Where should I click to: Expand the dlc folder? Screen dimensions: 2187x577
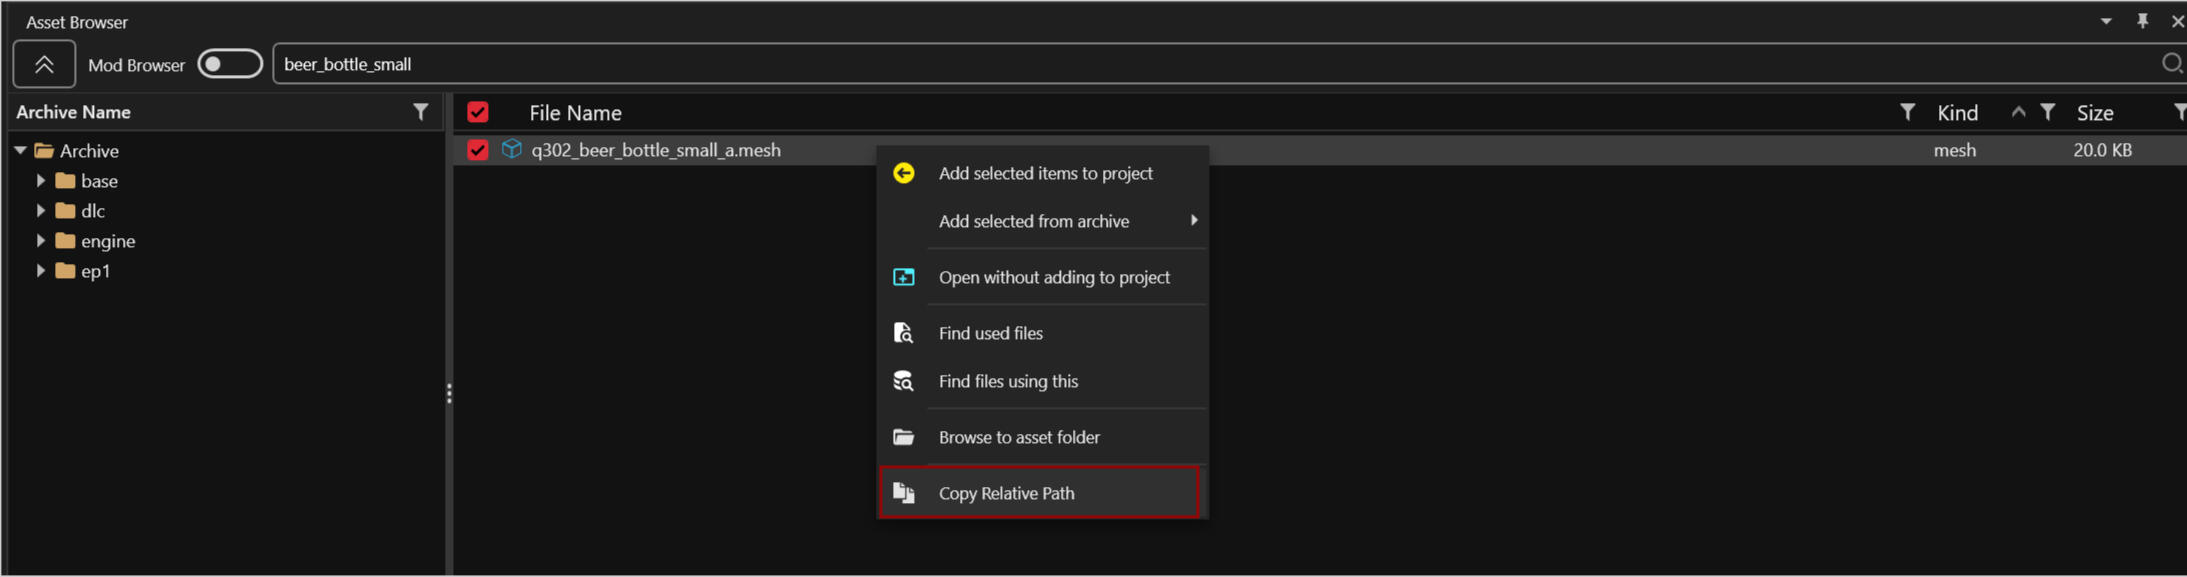[x=41, y=211]
